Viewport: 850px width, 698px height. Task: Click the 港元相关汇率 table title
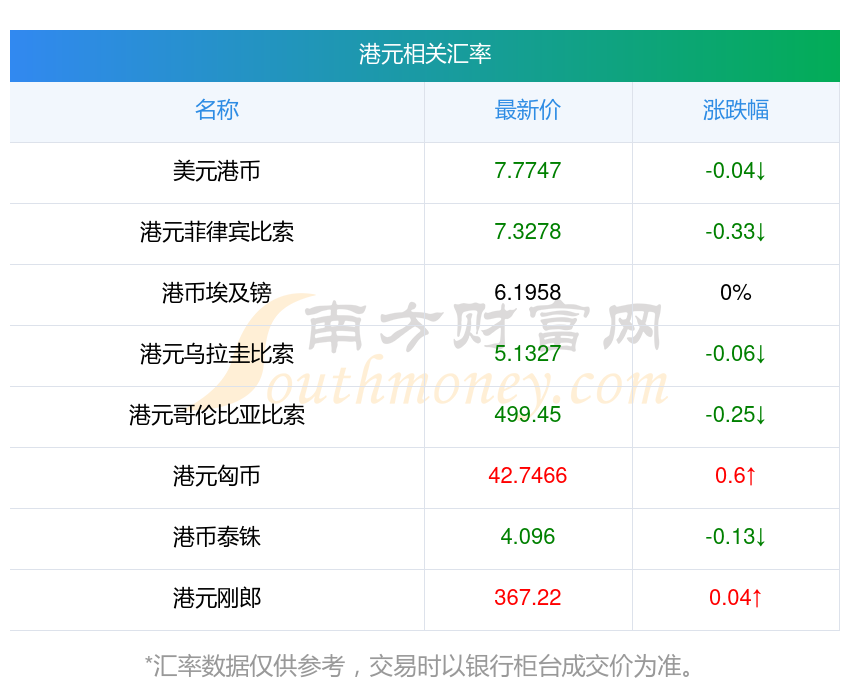424,54
